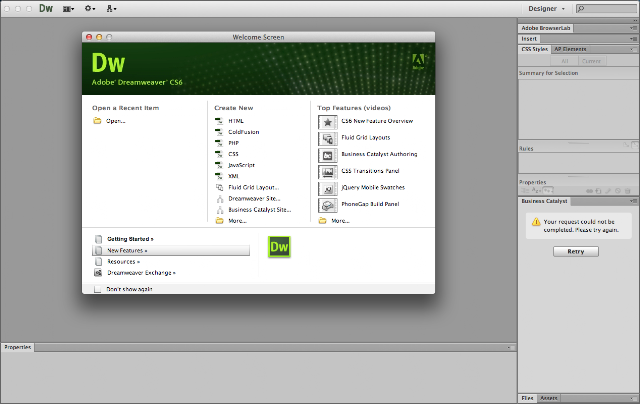The width and height of the screenshot is (640, 404).
Task: Click Attach Style Sheet link icon
Action: pos(589,191)
